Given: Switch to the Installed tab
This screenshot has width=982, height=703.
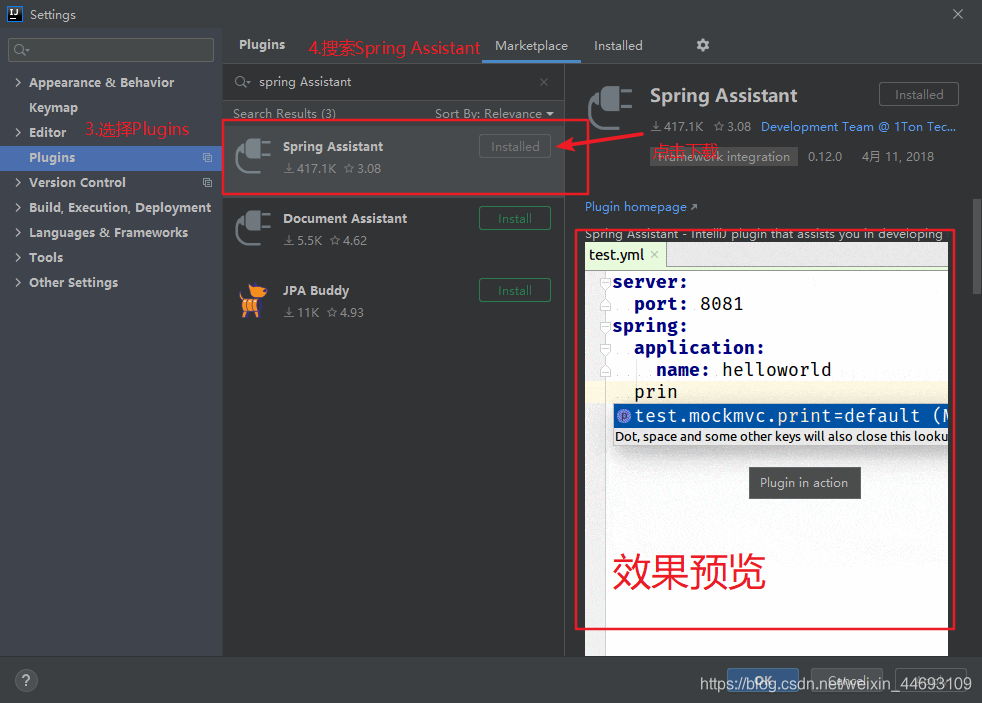Looking at the screenshot, I should [x=618, y=46].
